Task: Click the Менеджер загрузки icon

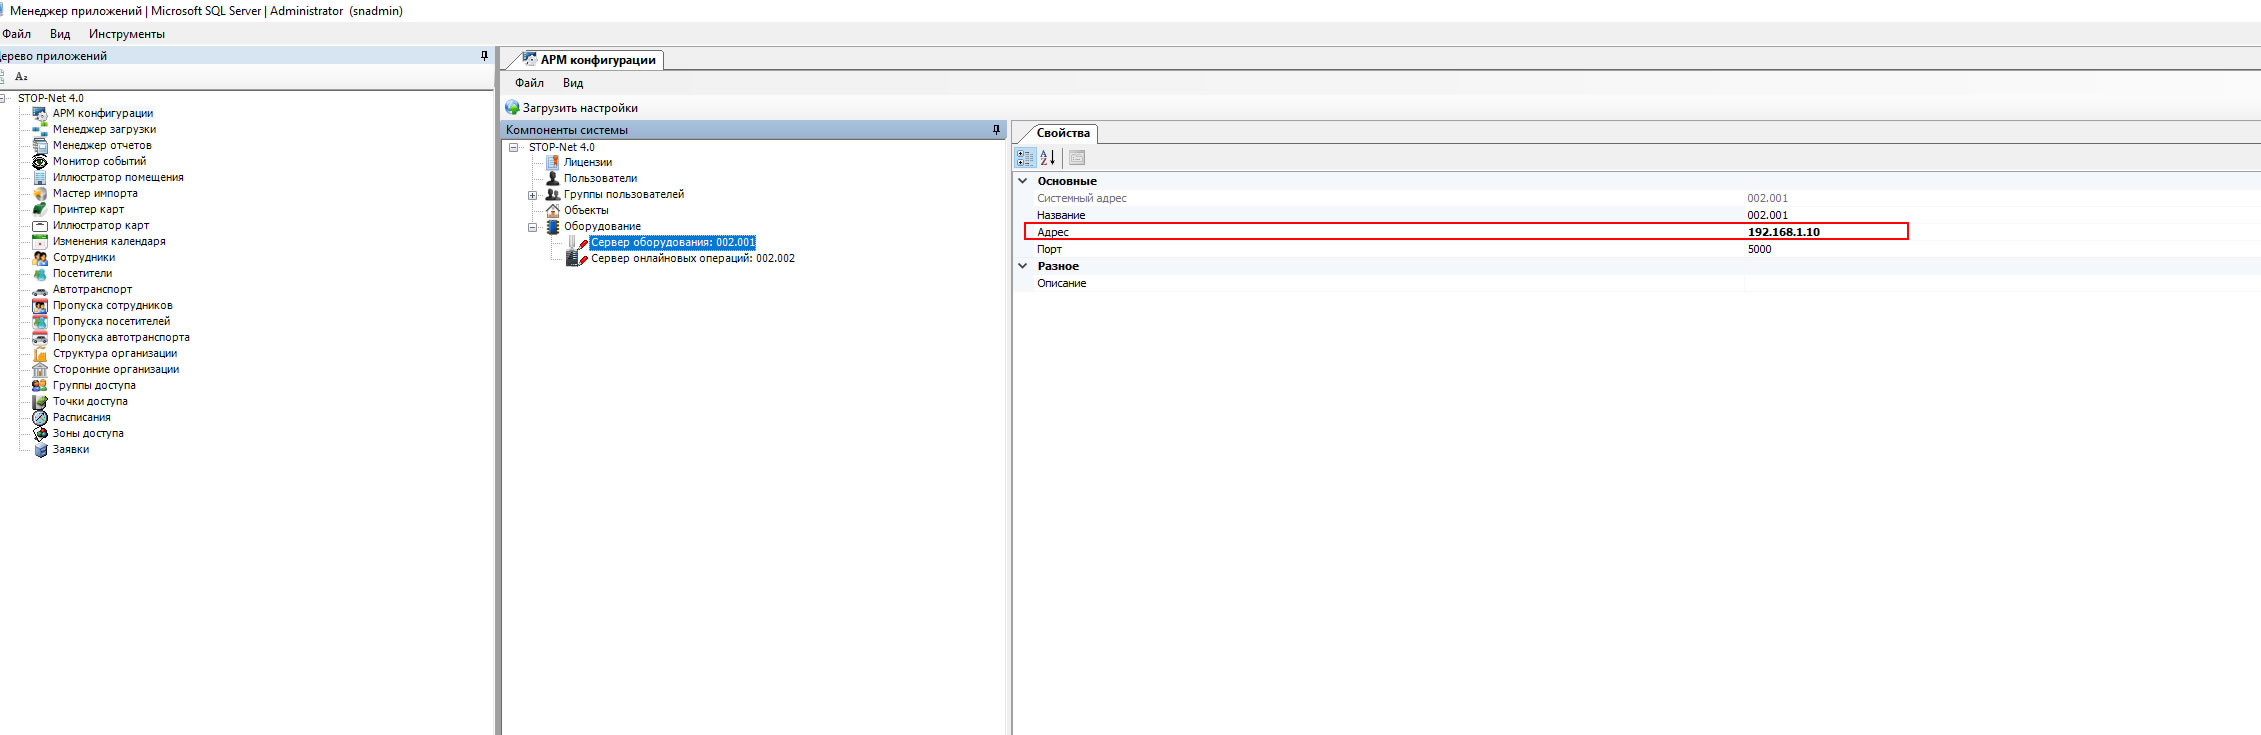Action: (x=40, y=130)
